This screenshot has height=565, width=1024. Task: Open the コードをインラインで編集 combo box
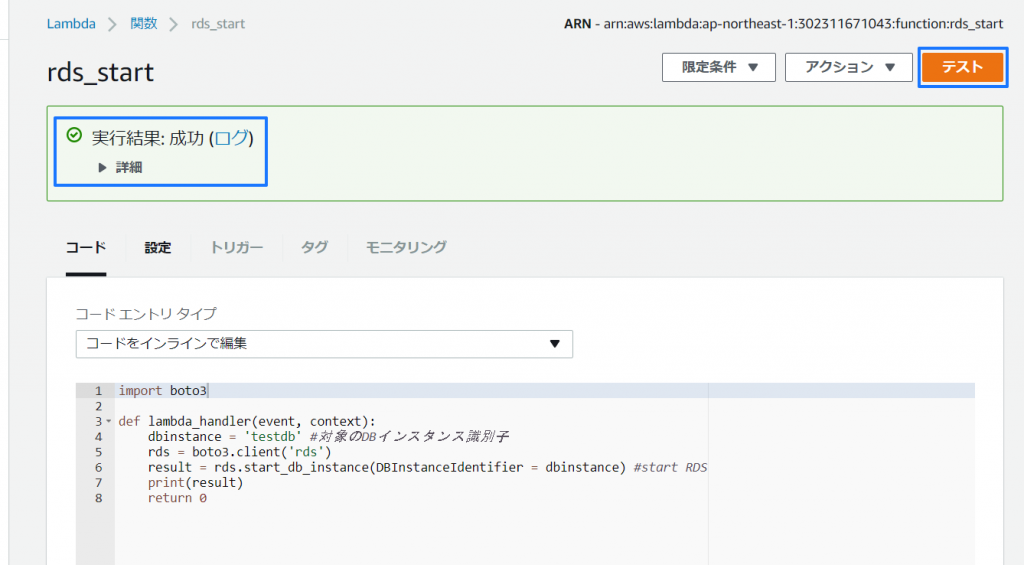[x=324, y=344]
